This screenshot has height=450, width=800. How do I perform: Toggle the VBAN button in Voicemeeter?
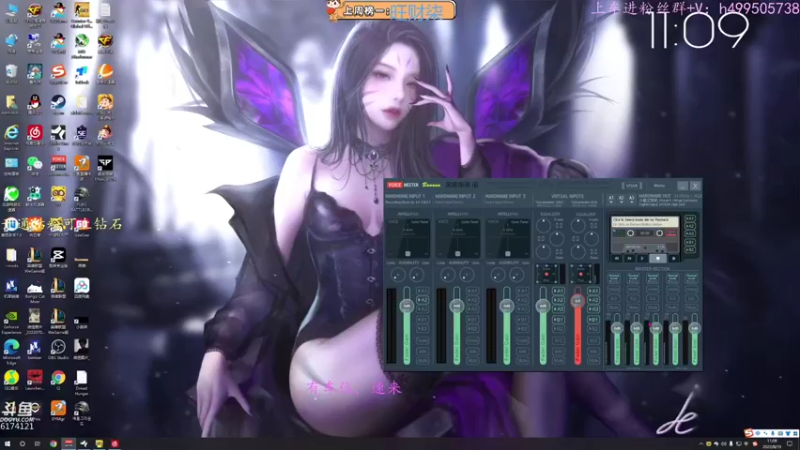[x=632, y=186]
